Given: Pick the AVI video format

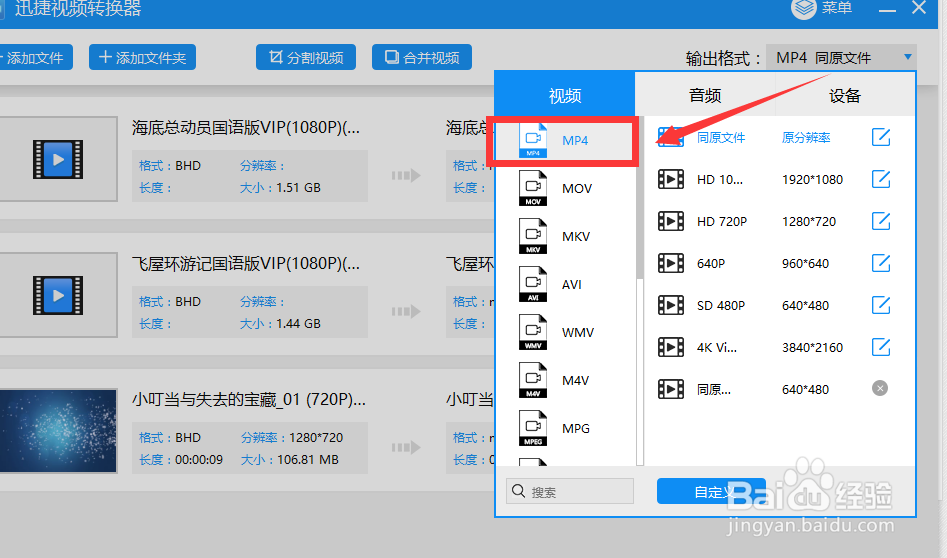Looking at the screenshot, I should [565, 284].
